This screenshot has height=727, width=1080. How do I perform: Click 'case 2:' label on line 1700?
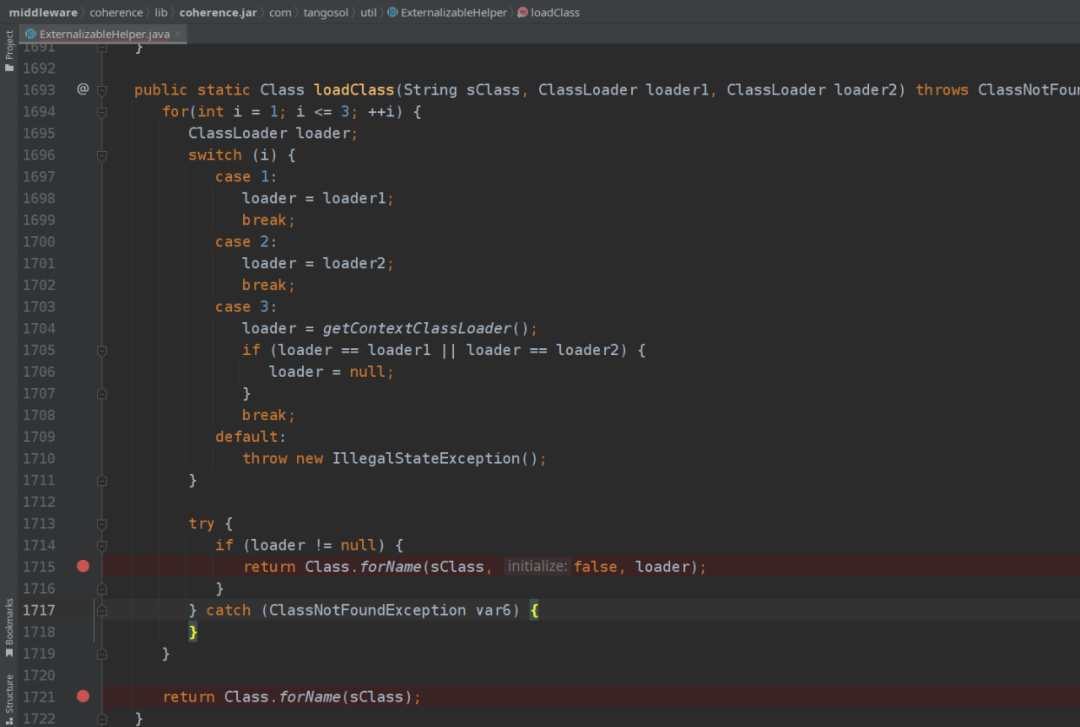(246, 242)
